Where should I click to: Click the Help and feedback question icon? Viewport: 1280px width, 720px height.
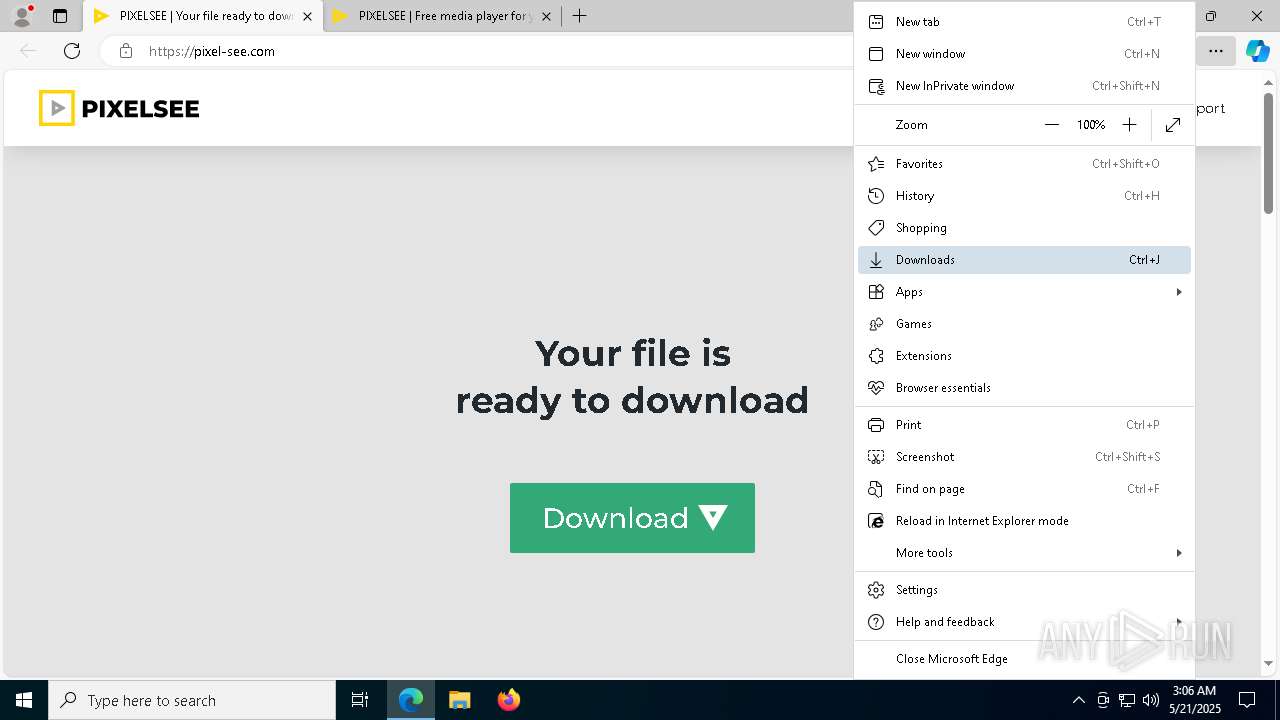(x=876, y=622)
